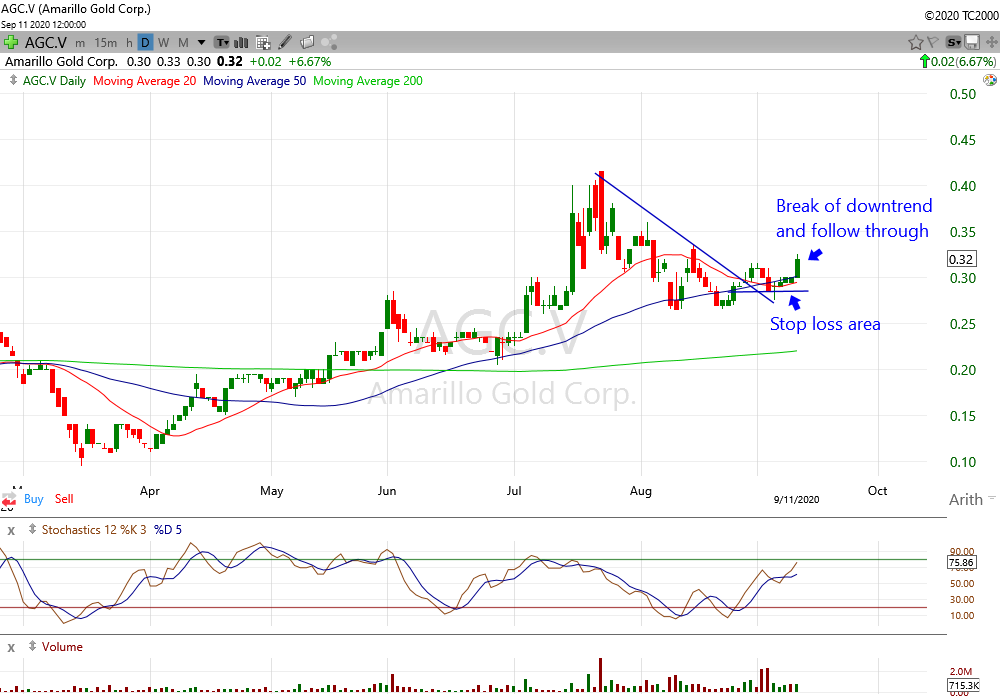Click the Buy link
The width and height of the screenshot is (1000, 700).
34,499
